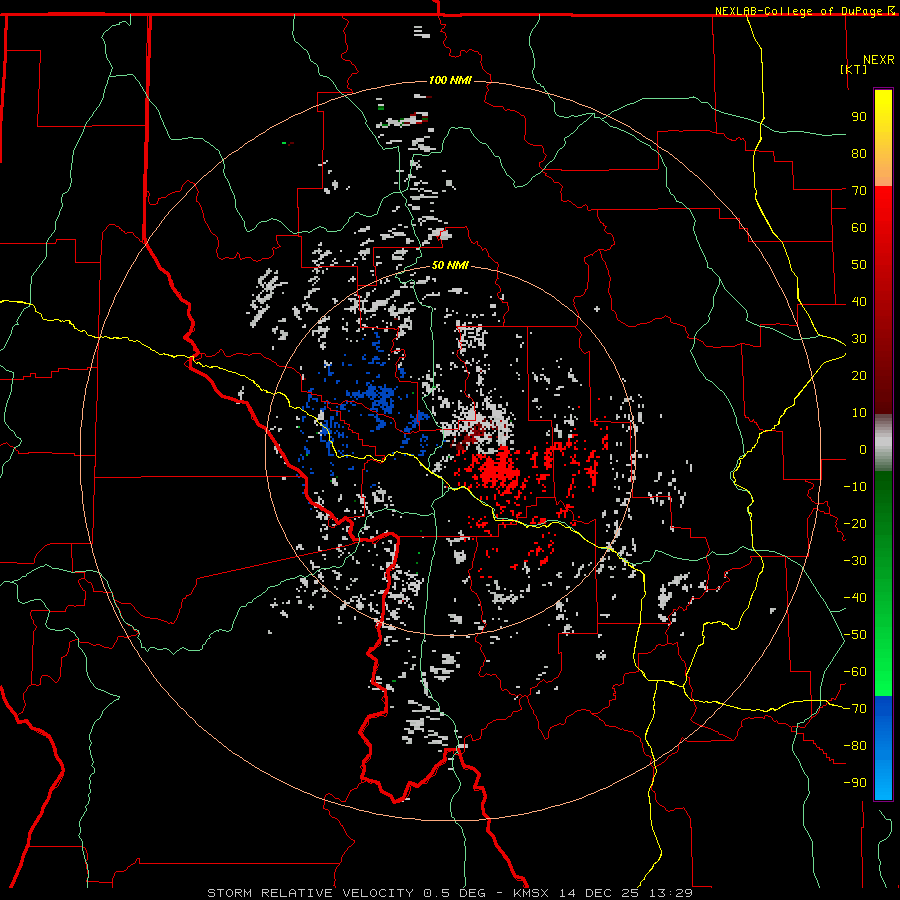
Task: Click the 10 value on the velocity scale
Action: [859, 413]
